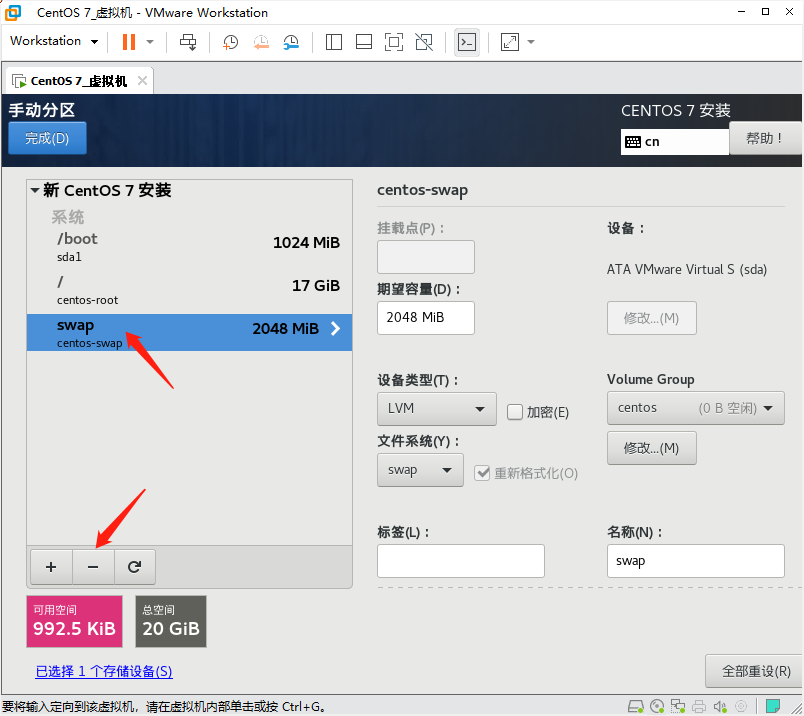Click the VMware Workstation title bar logo

pyautogui.click(x=13, y=12)
